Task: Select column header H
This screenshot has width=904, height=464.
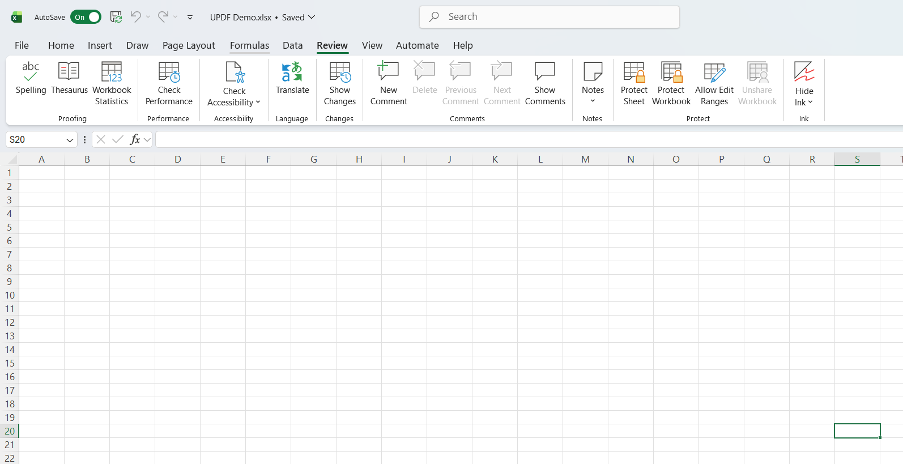Action: click(358, 160)
